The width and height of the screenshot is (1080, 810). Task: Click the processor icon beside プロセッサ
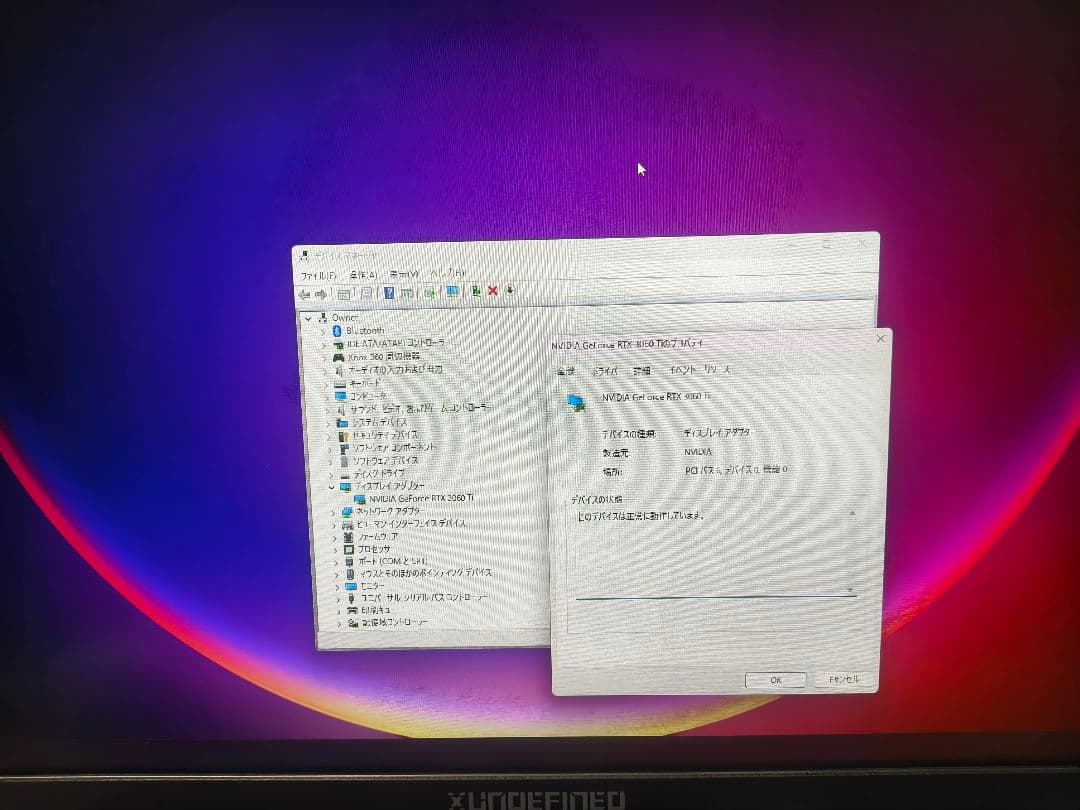349,550
